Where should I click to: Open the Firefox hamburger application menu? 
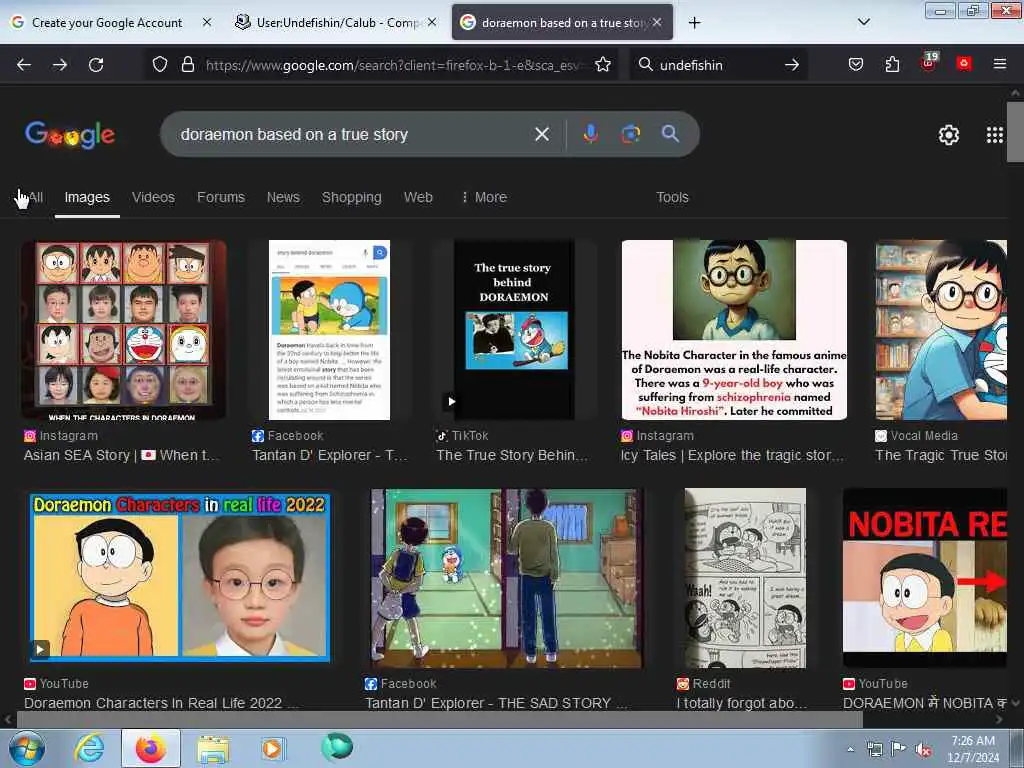(x=1000, y=64)
